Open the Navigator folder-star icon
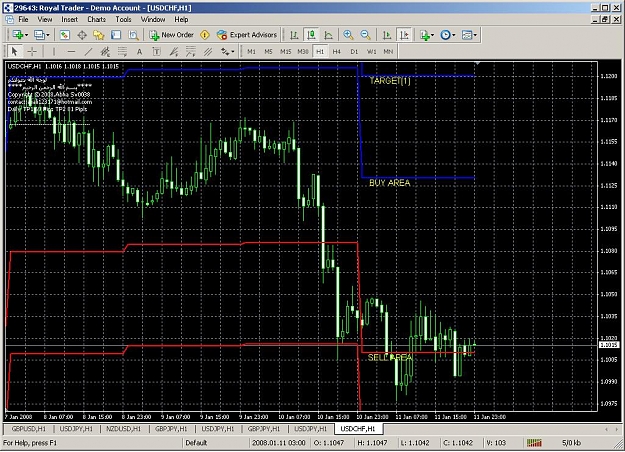This screenshot has width=625, height=452. (x=99, y=35)
